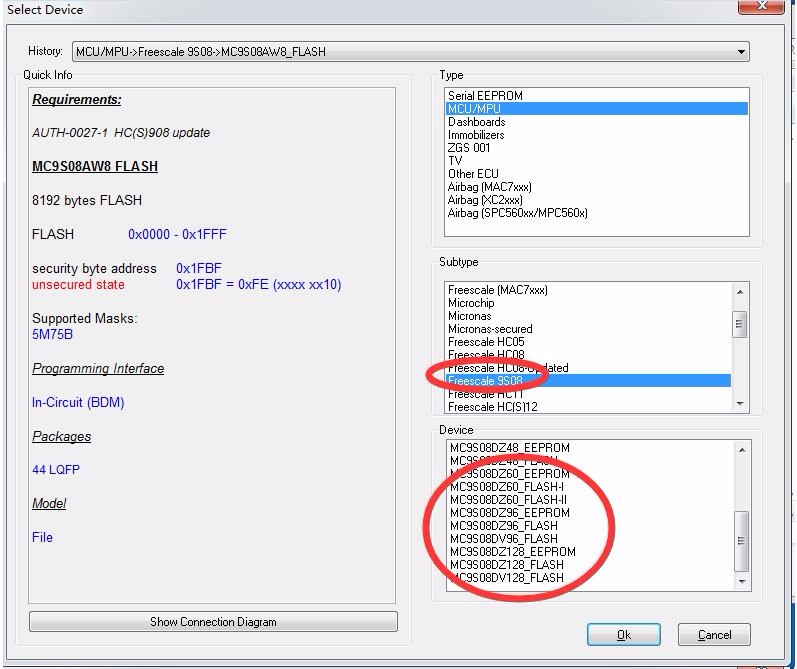Choose Dashboards in the Type list

tap(476, 122)
